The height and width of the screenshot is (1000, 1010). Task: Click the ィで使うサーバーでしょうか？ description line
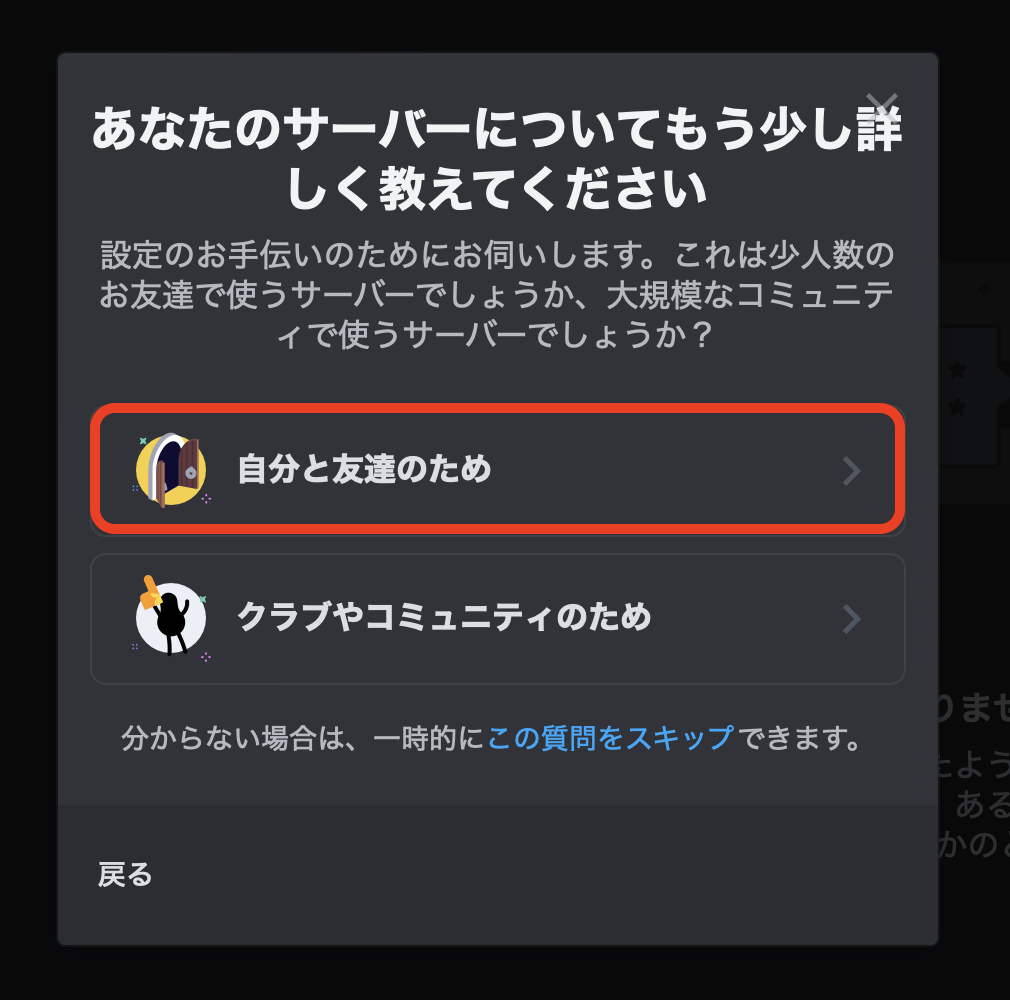point(495,334)
